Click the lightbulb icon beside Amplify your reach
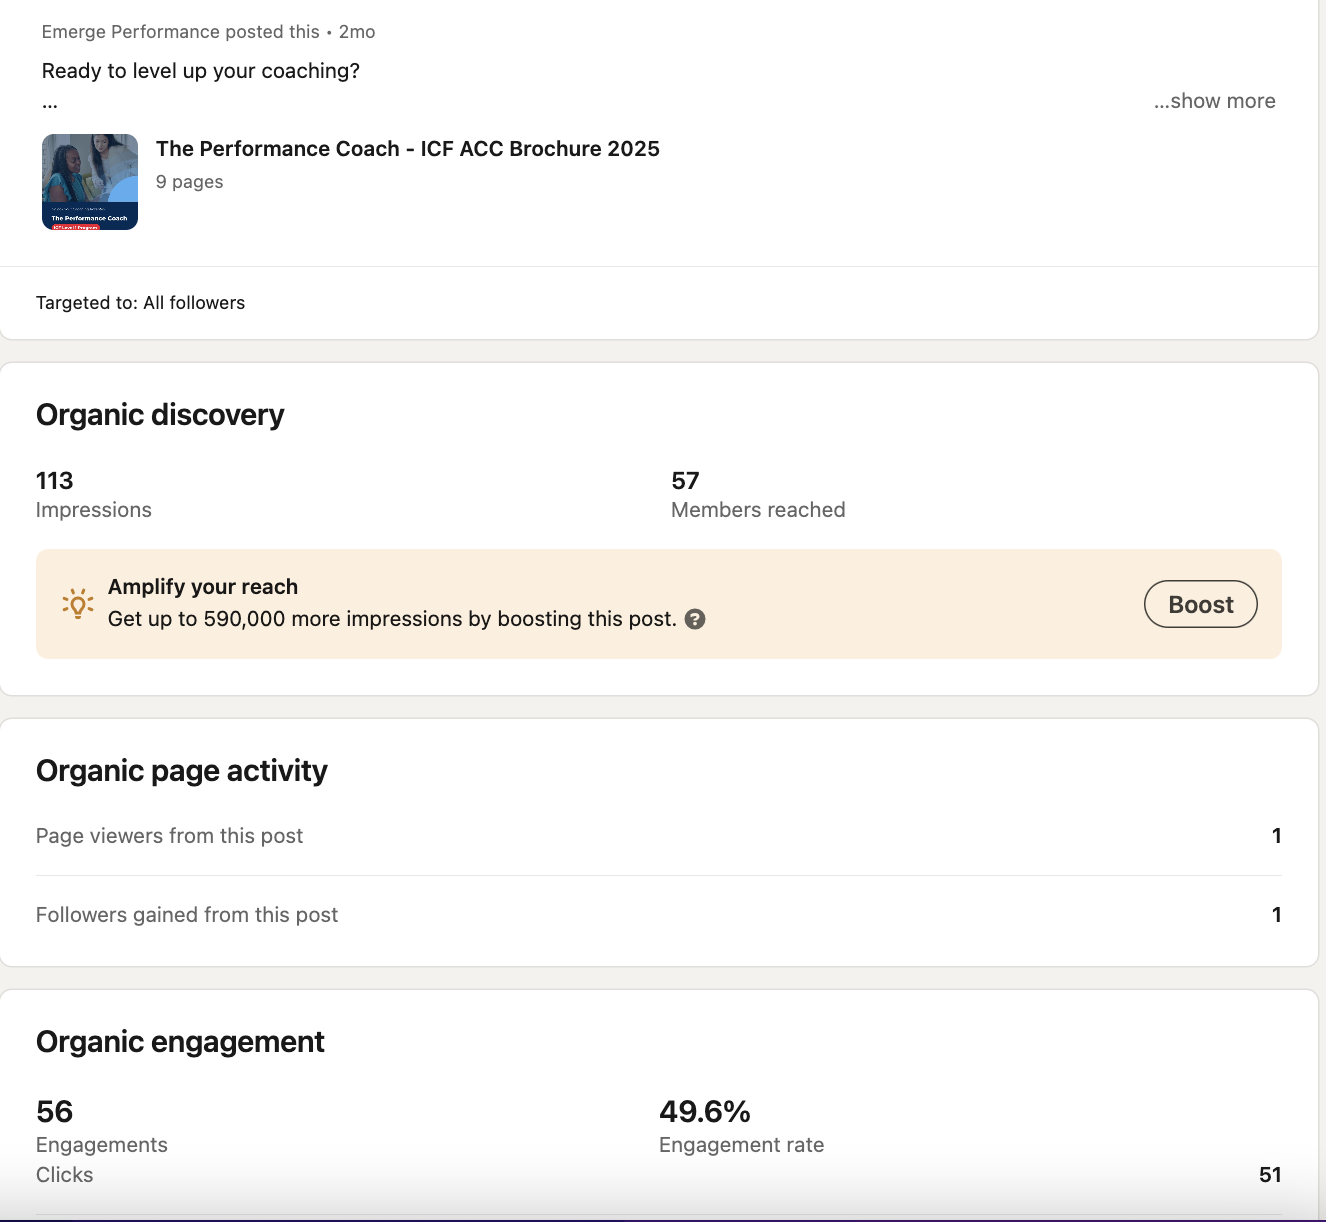The width and height of the screenshot is (1326, 1222). (x=78, y=603)
